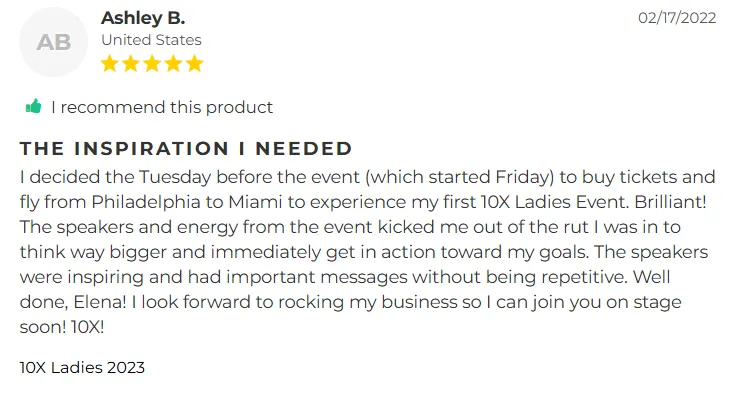This screenshot has height=397, width=737.
Task: Click the fourth gold star
Action: point(173,63)
